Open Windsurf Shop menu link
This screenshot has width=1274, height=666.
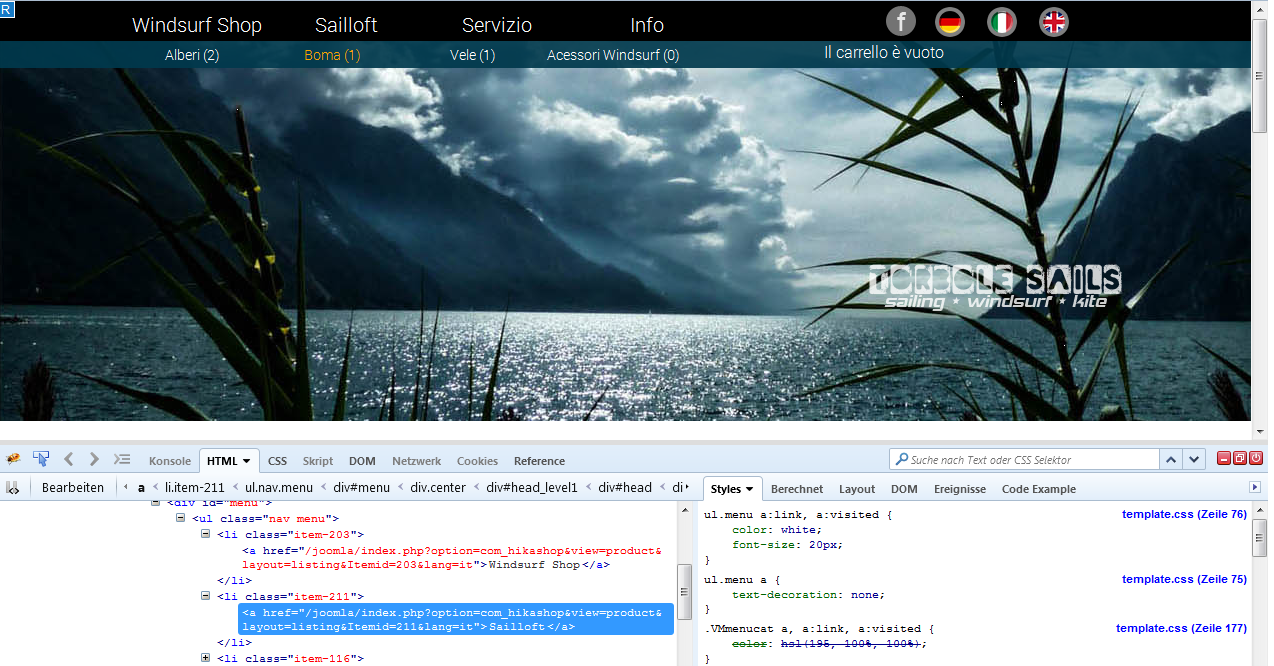197,25
